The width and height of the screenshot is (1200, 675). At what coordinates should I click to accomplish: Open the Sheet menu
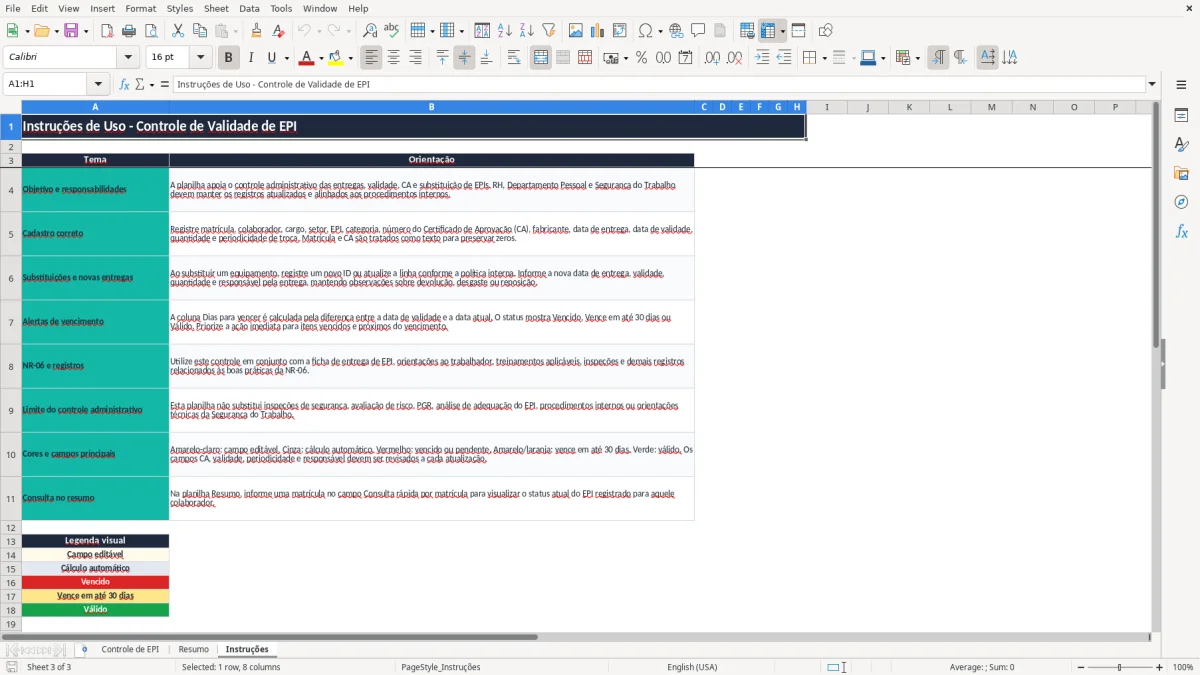(216, 8)
